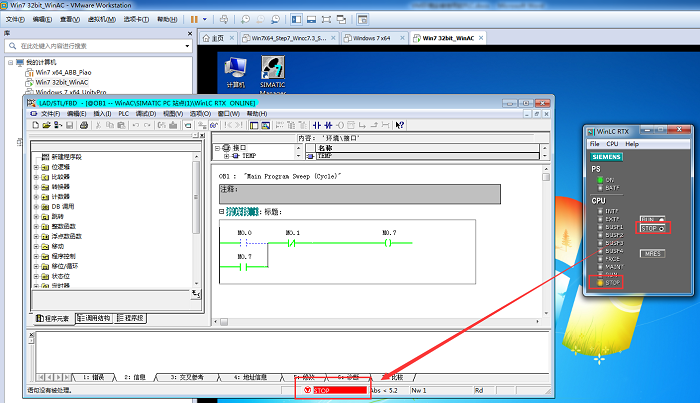Viewport: 700px width, 403px height.
Task: Open the SIMATIC Manager desktop icon
Action: (x=273, y=74)
